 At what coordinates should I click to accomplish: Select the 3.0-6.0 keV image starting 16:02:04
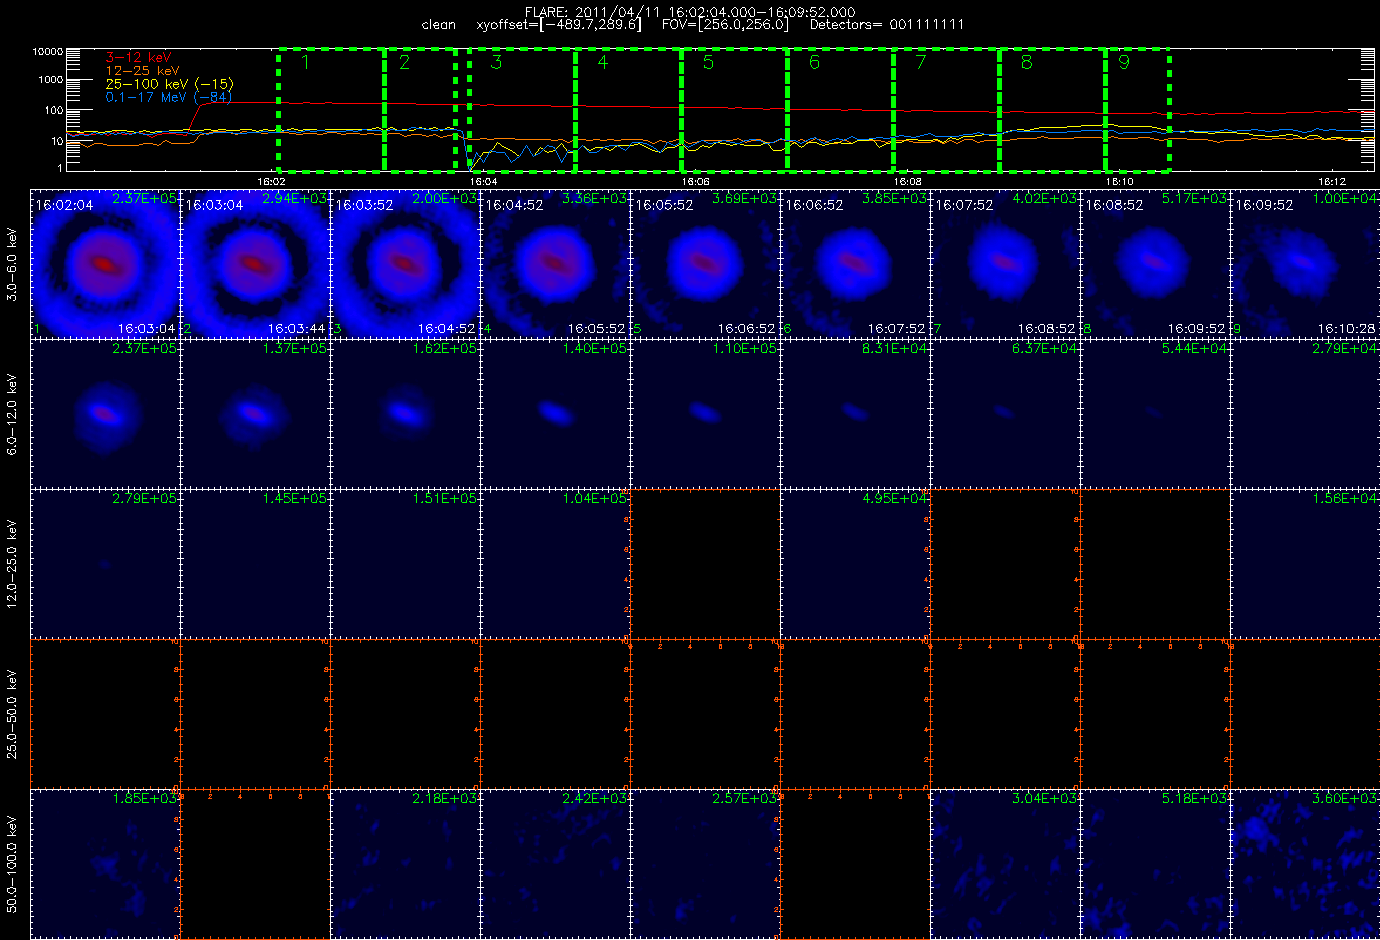point(105,263)
